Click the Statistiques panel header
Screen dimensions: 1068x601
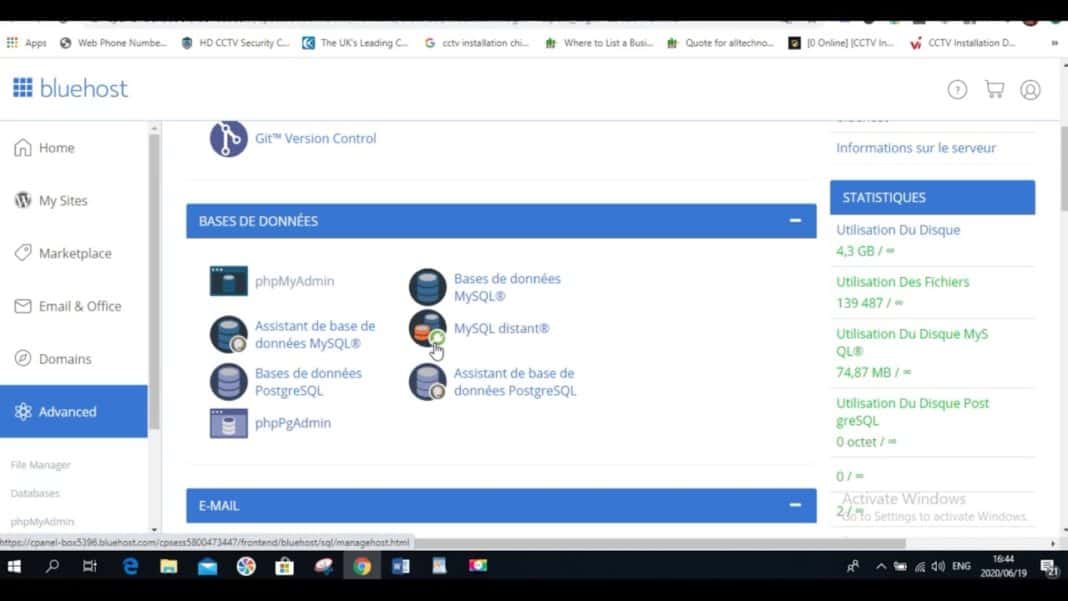pyautogui.click(x=932, y=198)
